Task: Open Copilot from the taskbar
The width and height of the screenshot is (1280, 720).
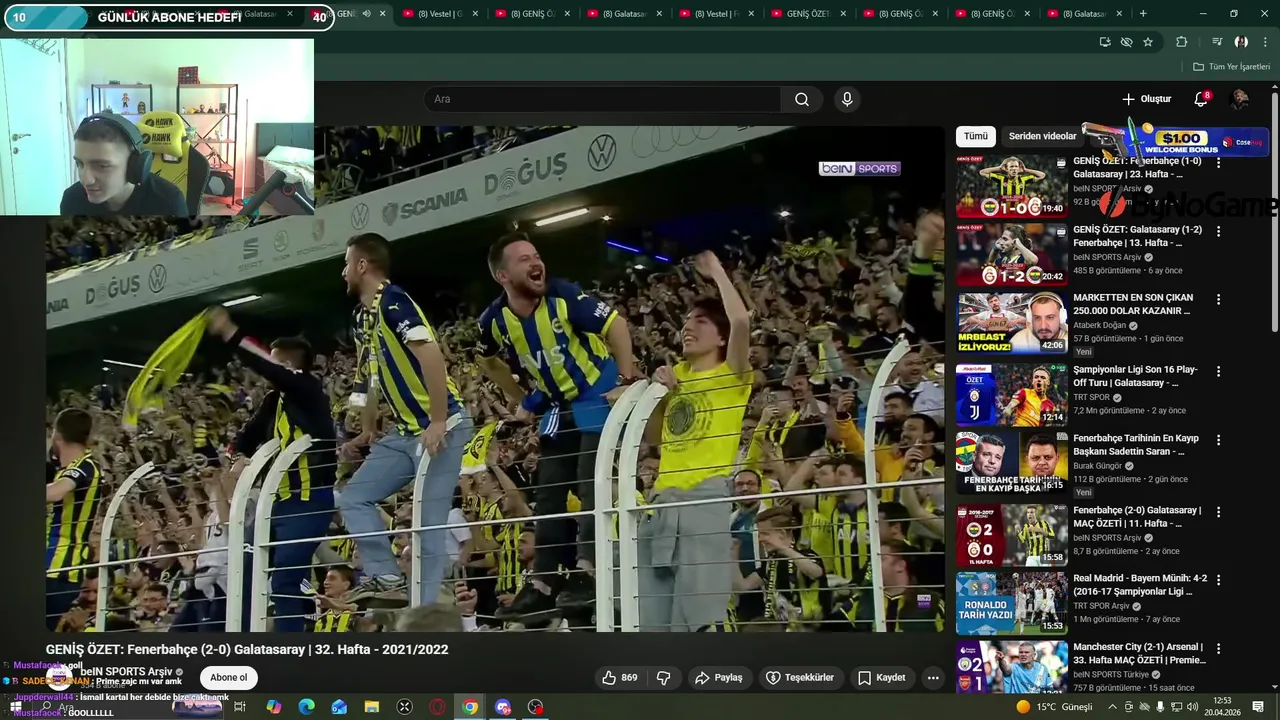Action: click(x=273, y=707)
